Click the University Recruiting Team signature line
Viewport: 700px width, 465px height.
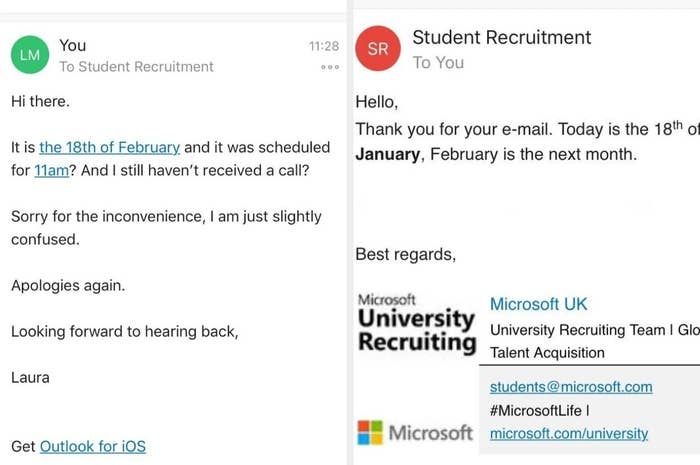click(595, 330)
